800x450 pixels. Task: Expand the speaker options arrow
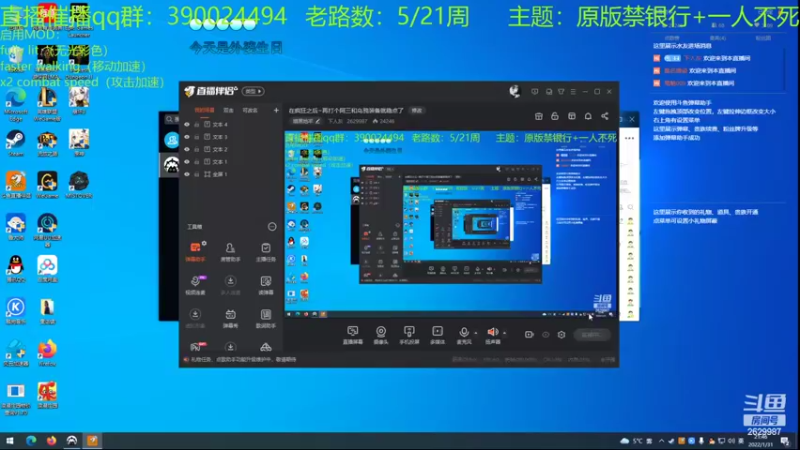(504, 333)
